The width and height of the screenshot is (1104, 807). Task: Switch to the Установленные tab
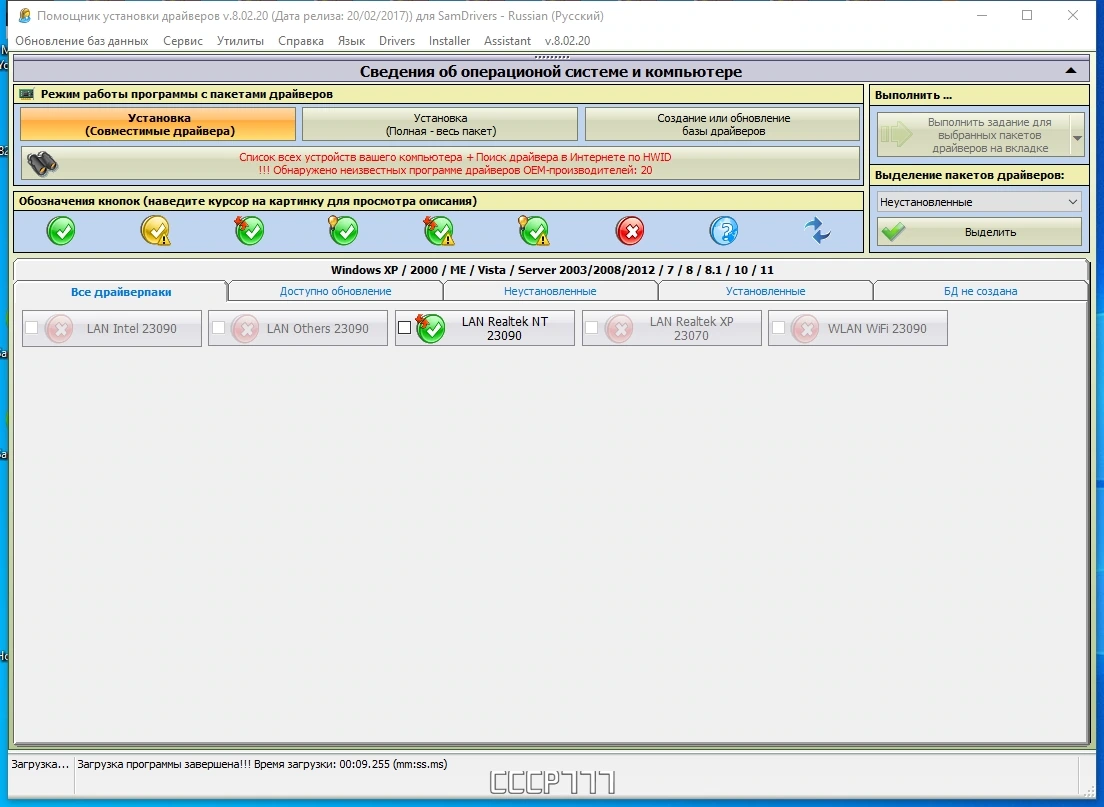tap(765, 291)
